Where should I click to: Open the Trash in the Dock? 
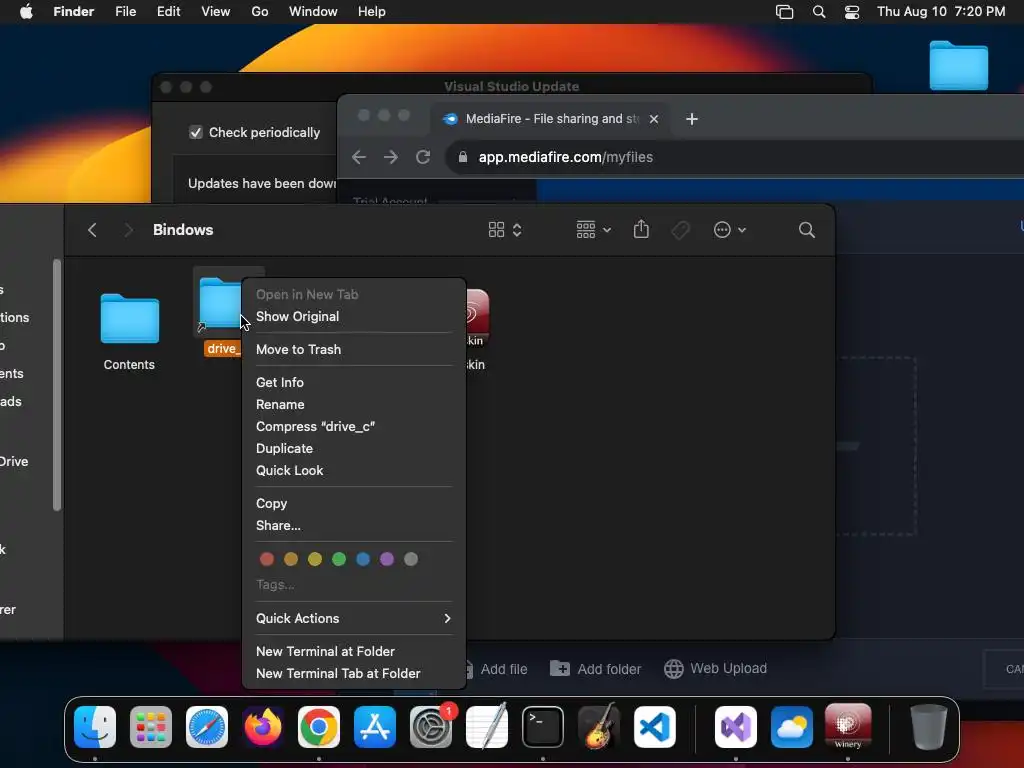pyautogui.click(x=929, y=727)
